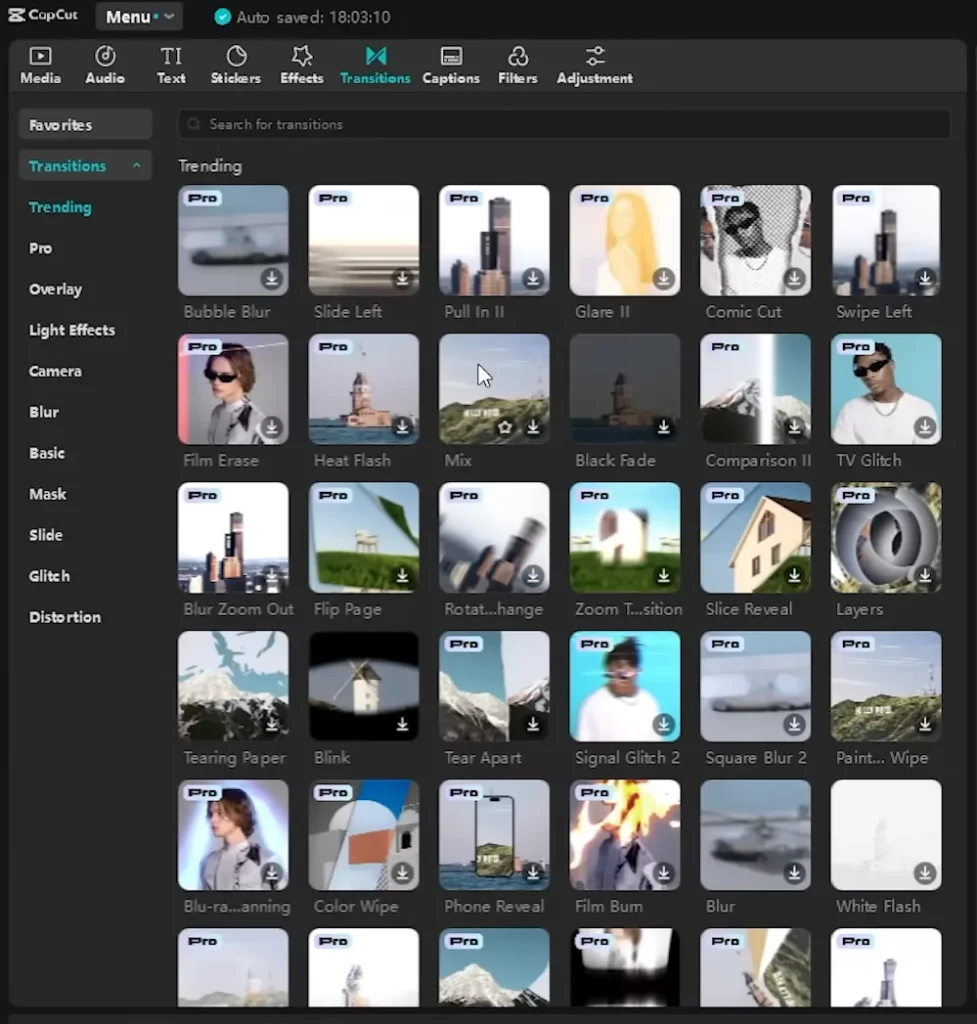
Task: Open the Menu dropdown
Action: [138, 16]
